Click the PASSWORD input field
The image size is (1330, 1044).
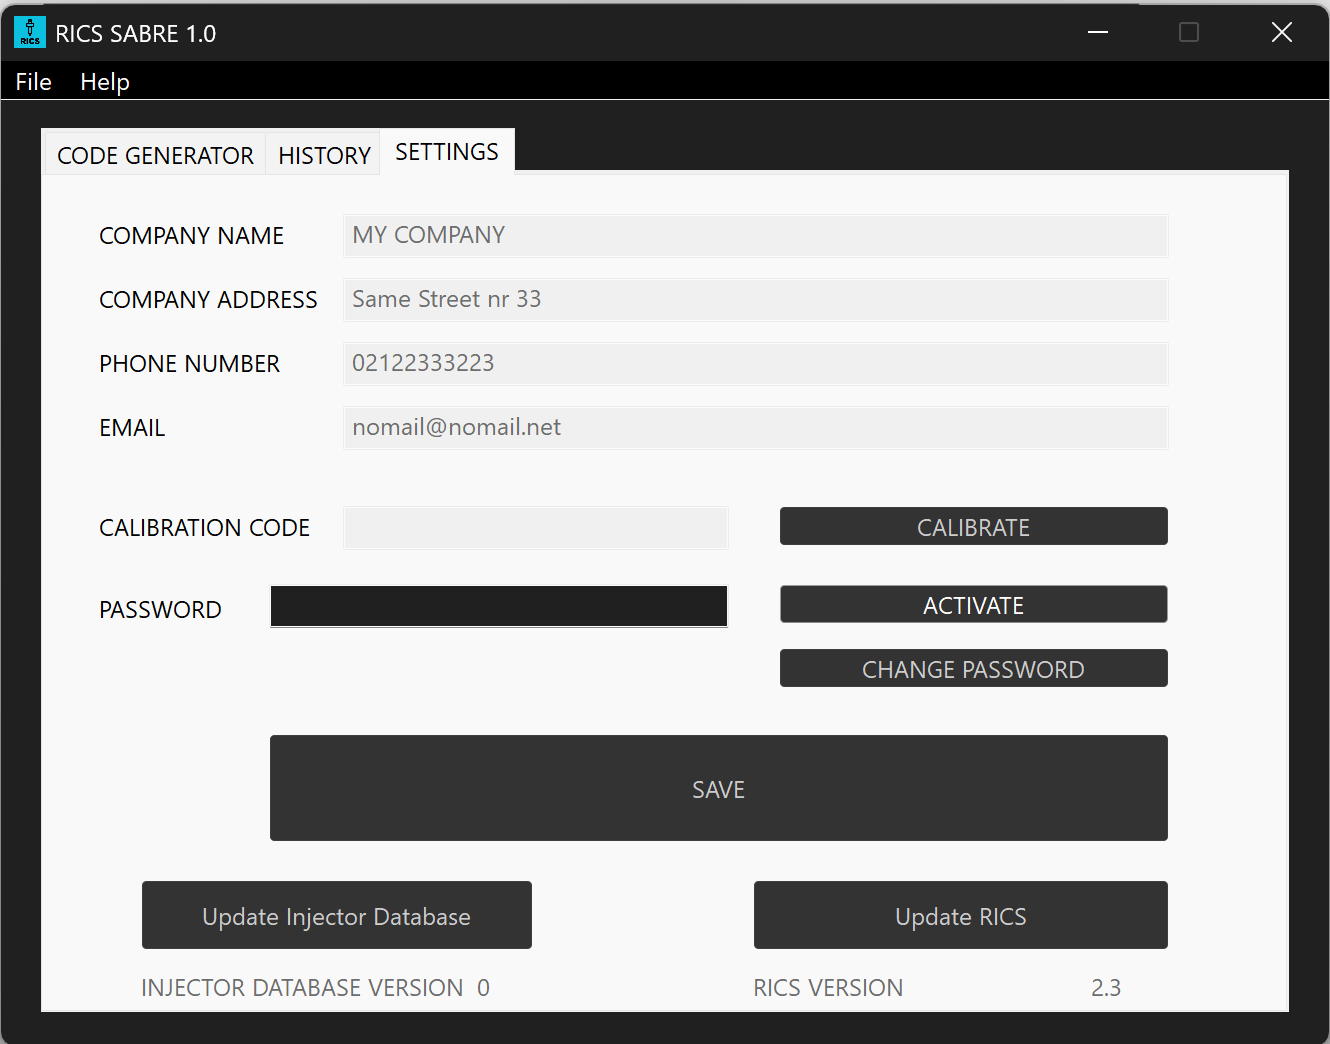pos(499,607)
